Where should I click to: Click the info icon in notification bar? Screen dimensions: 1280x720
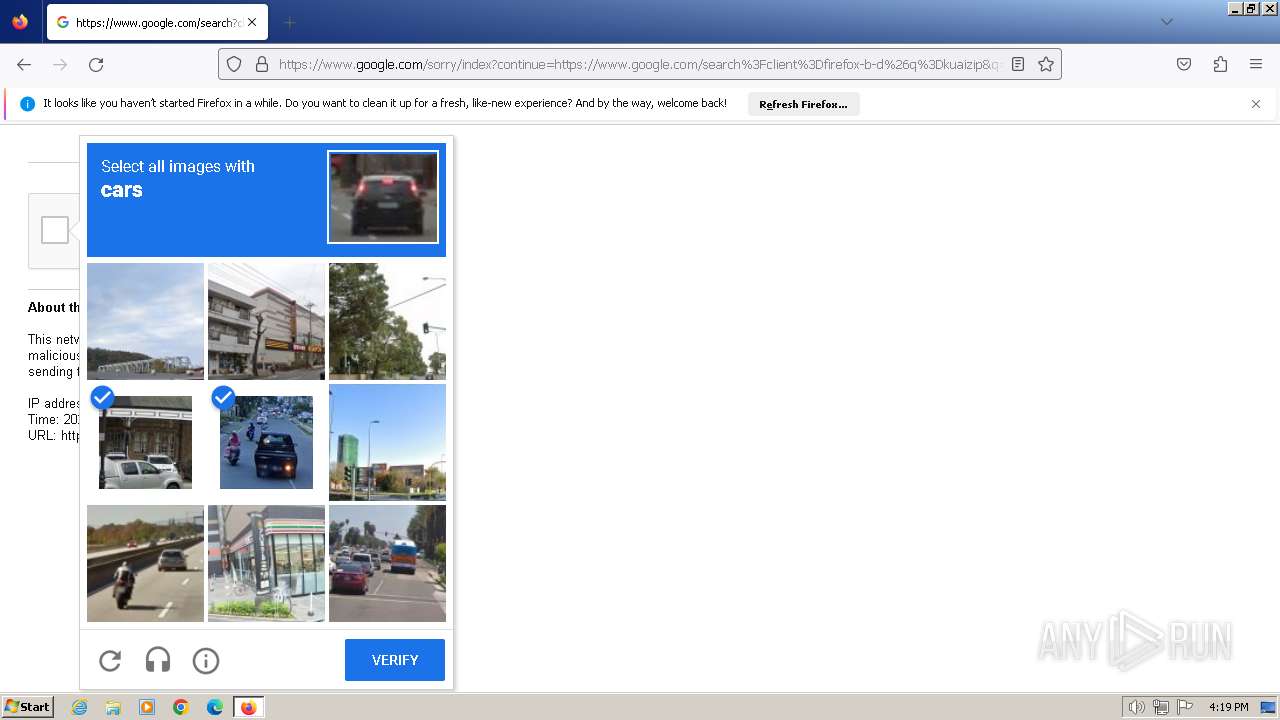[27, 104]
